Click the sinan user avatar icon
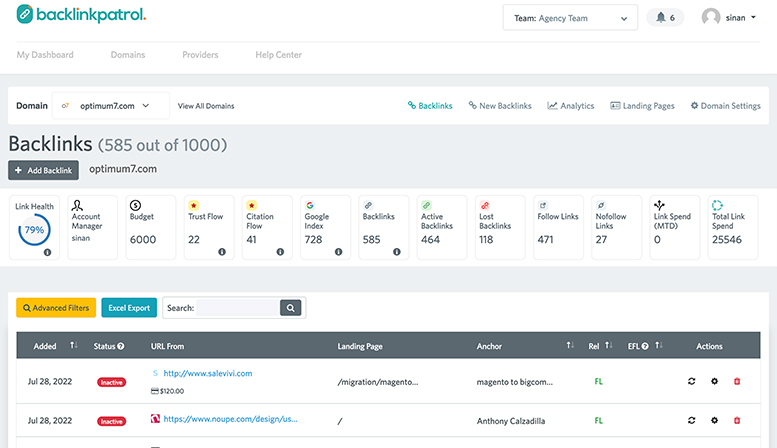 [x=711, y=17]
